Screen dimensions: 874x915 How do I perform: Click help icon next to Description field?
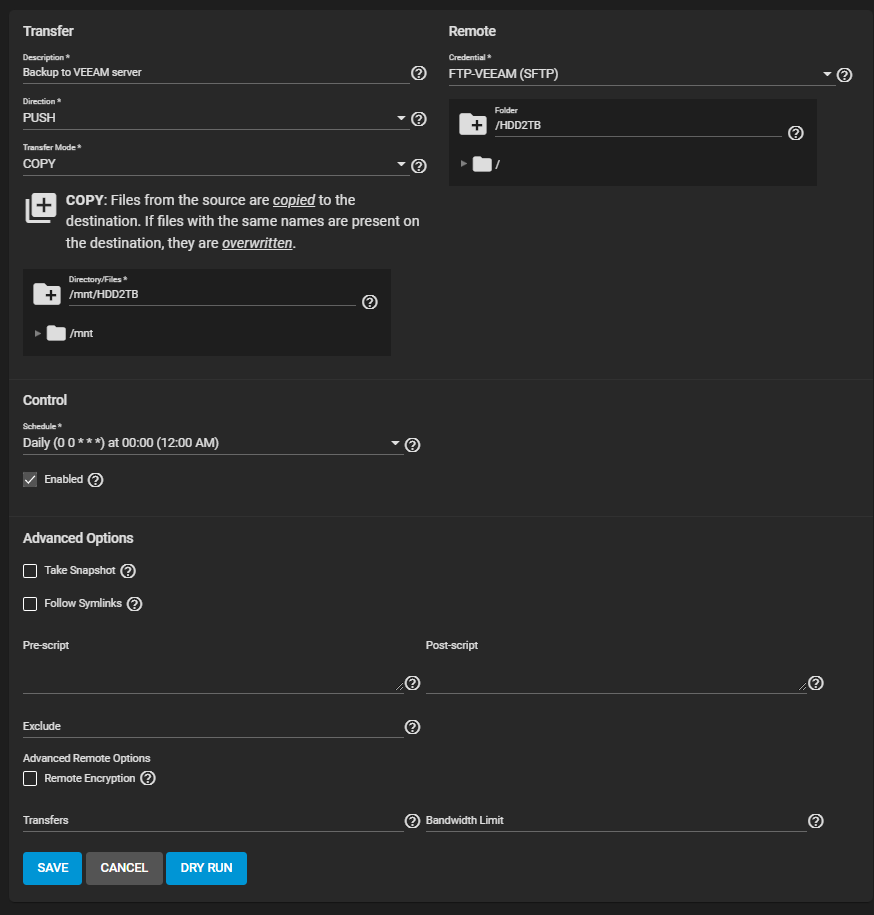(x=419, y=73)
